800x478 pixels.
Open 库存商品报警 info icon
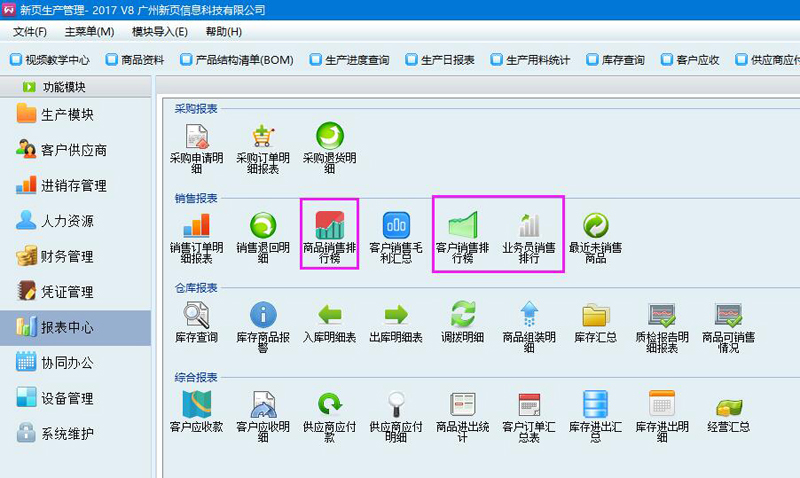tap(263, 315)
